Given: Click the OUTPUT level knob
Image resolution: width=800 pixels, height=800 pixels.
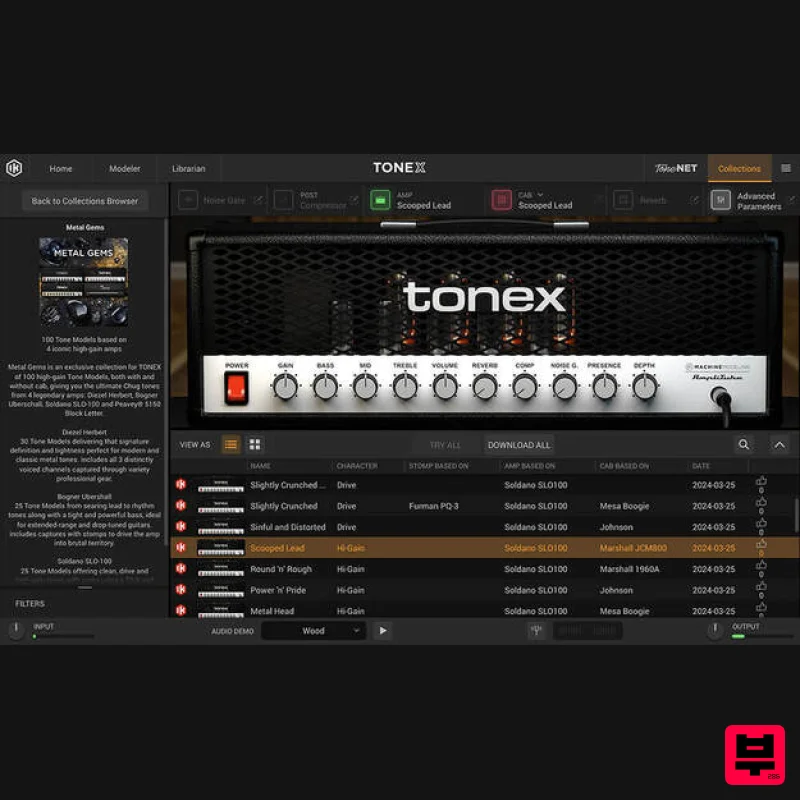Looking at the screenshot, I should click(x=715, y=630).
